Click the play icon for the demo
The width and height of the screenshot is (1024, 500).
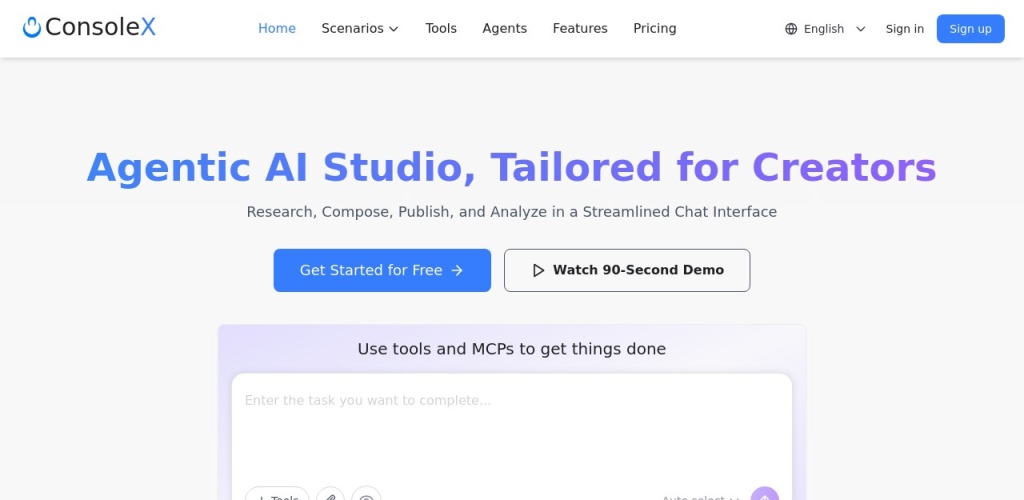(538, 270)
